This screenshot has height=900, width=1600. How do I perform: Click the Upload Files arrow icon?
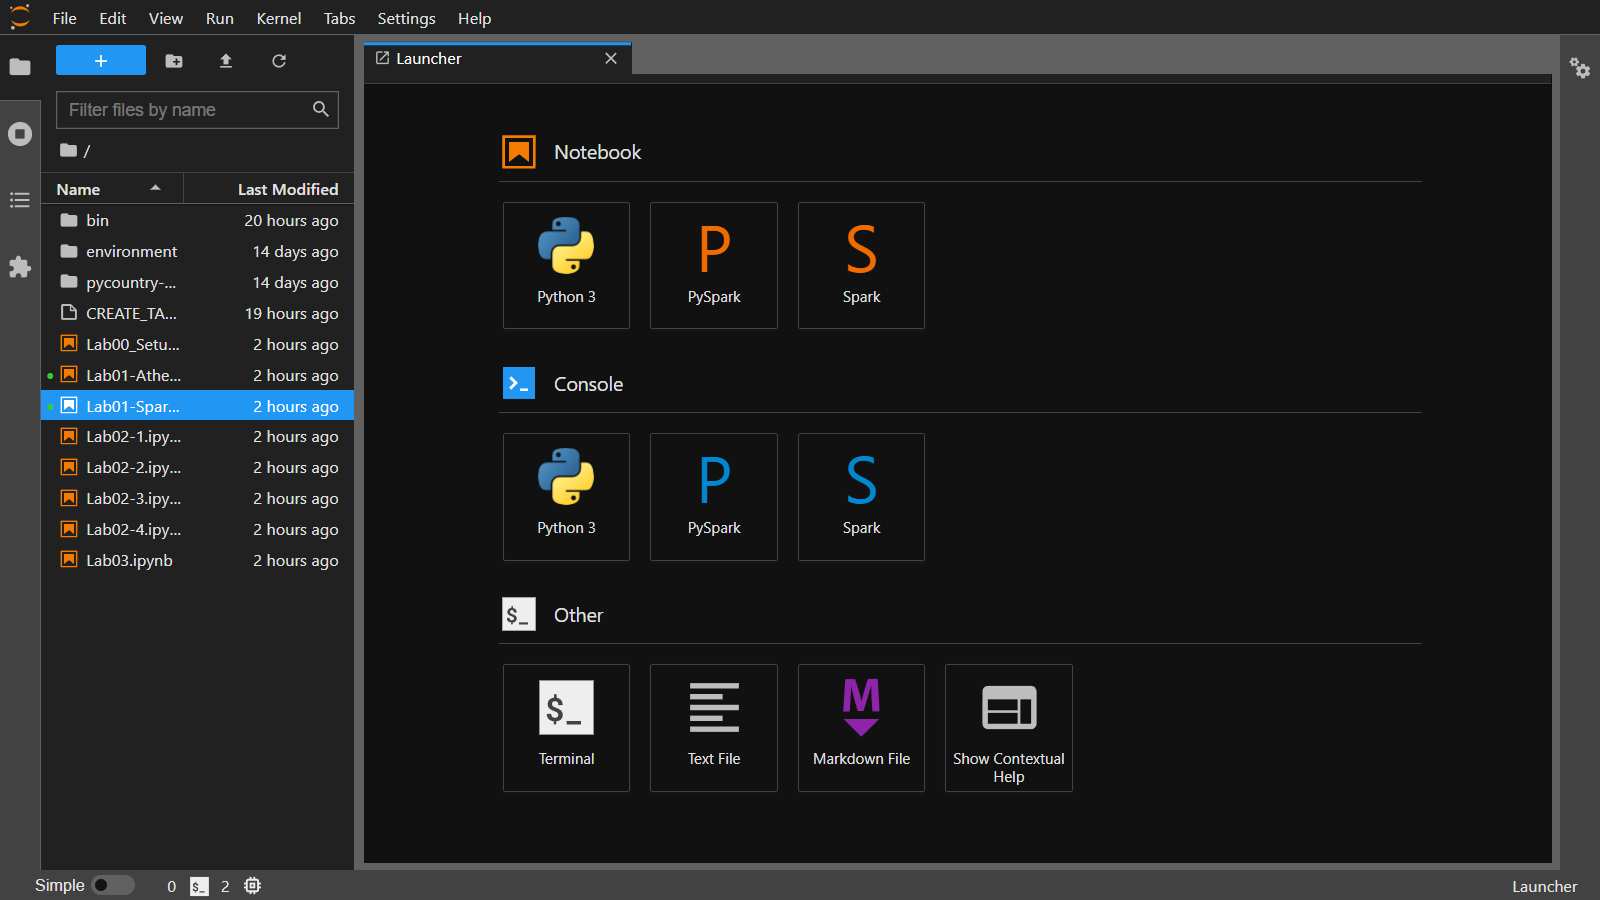(x=226, y=61)
